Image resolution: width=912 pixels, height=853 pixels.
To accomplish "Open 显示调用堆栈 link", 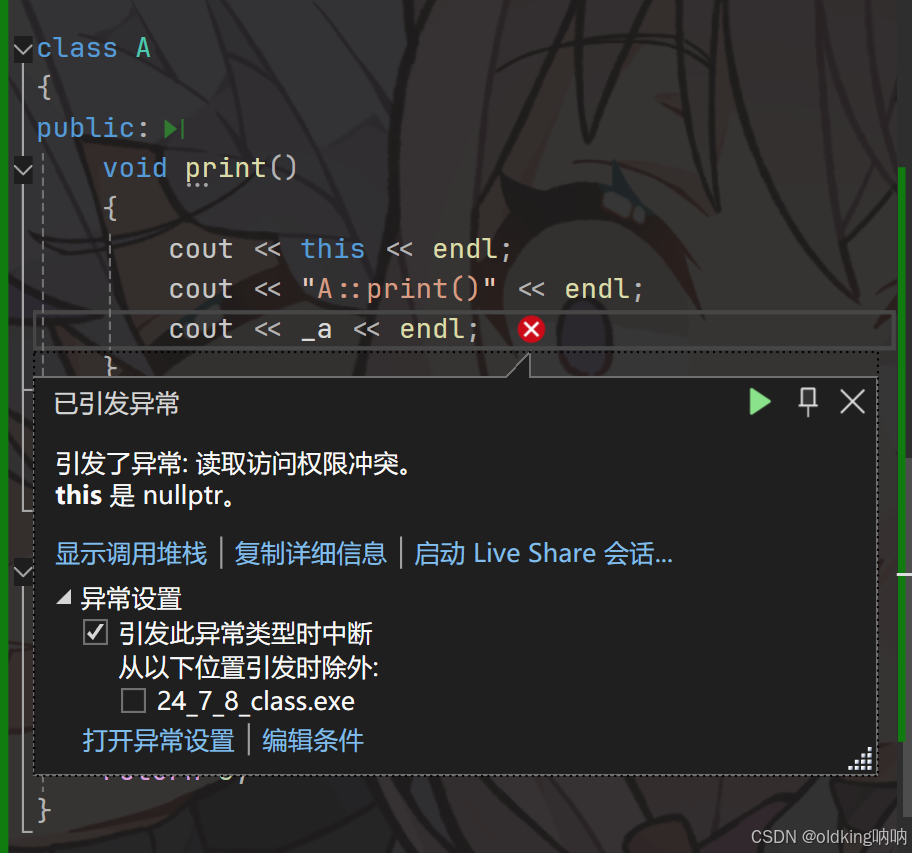I will click(x=131, y=553).
